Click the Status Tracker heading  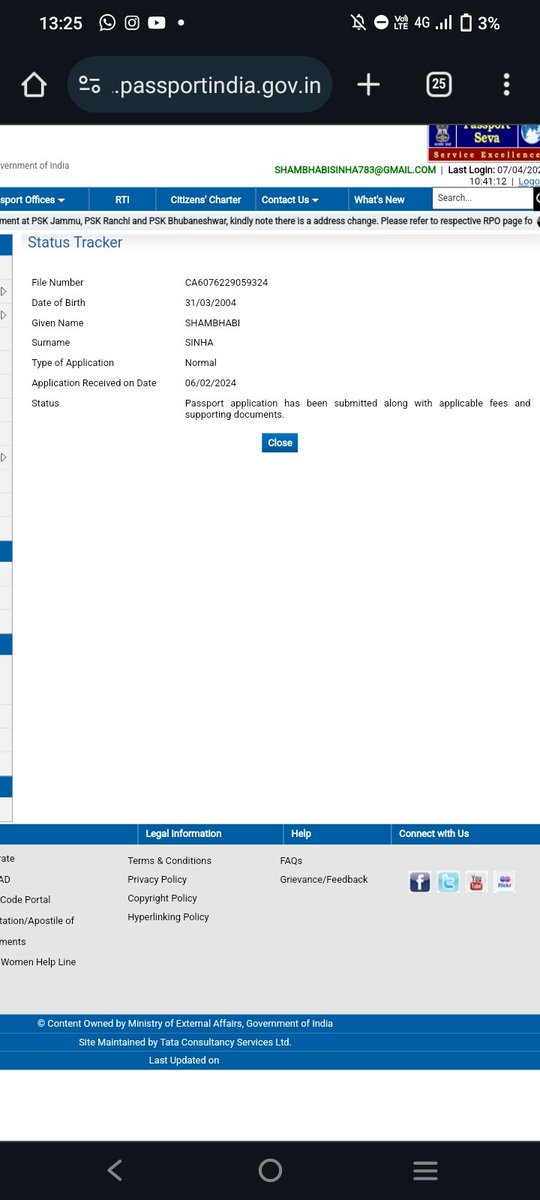(75, 243)
